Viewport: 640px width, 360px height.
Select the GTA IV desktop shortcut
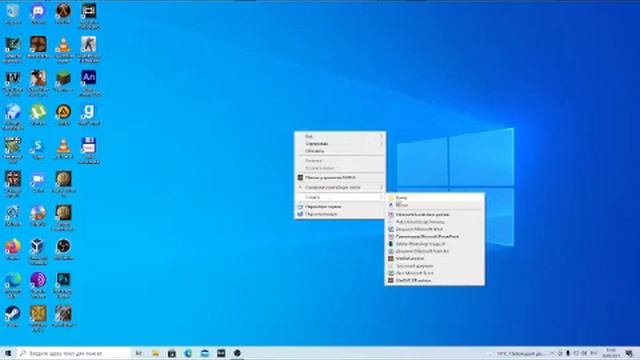(x=13, y=82)
